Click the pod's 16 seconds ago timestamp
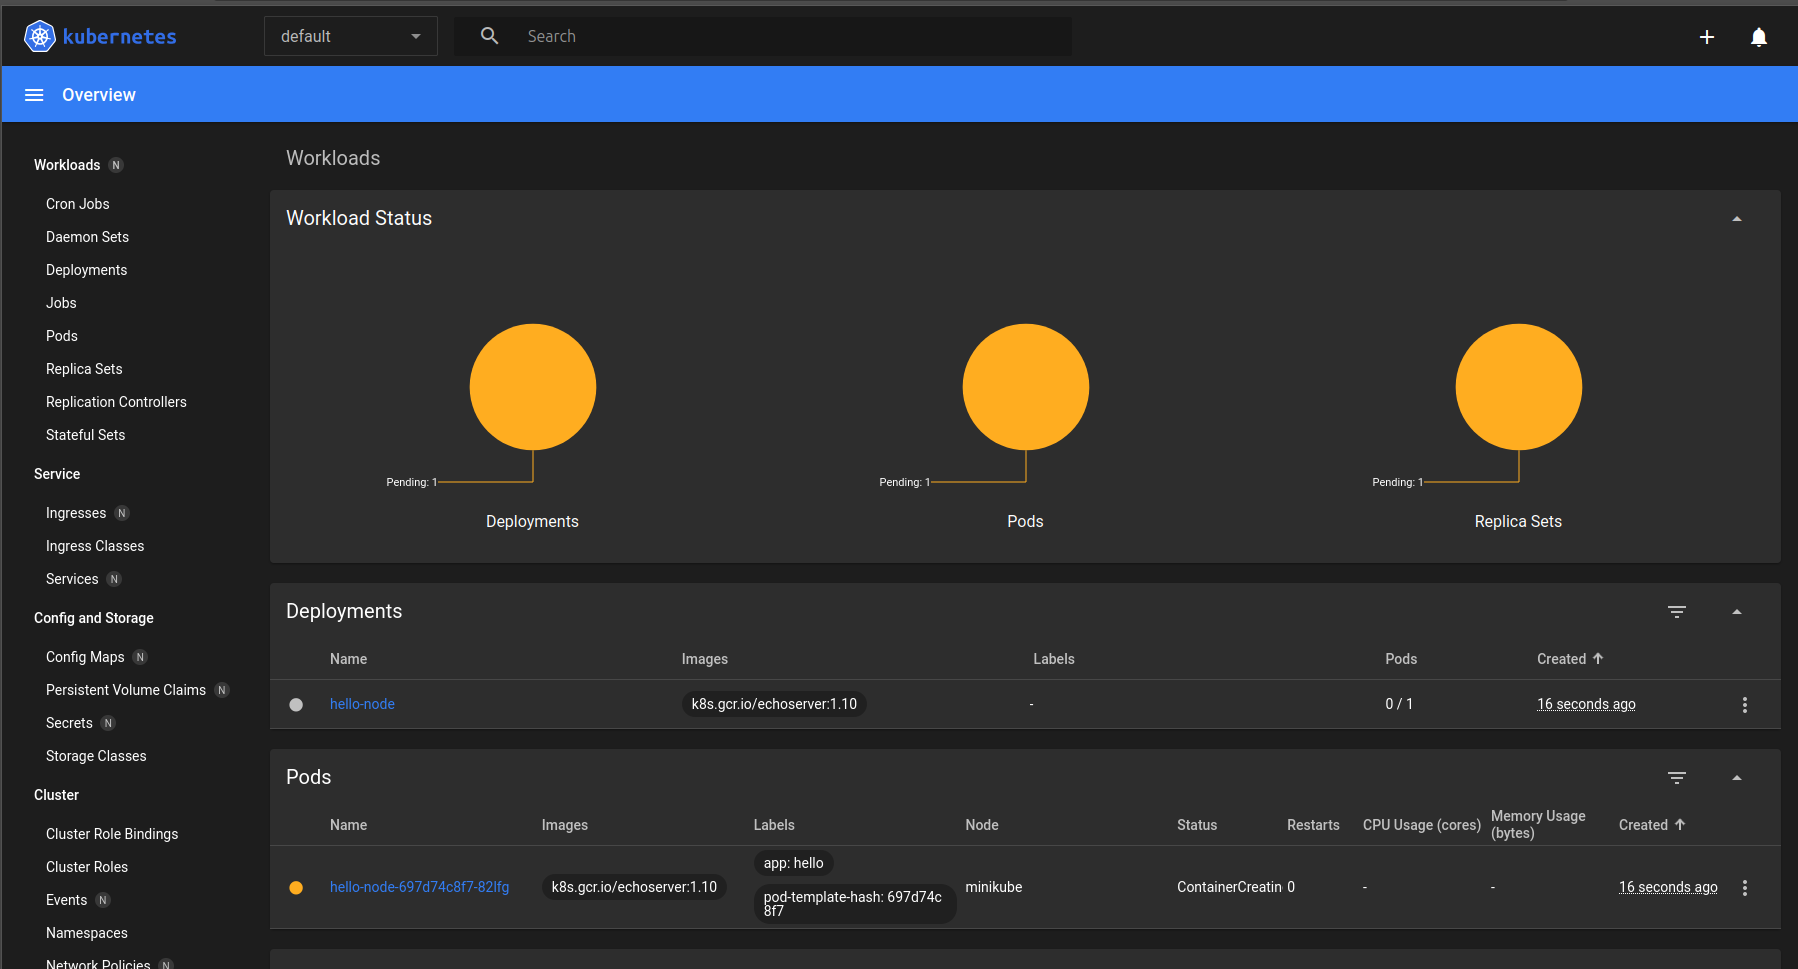The image size is (1798, 969). pyautogui.click(x=1668, y=887)
